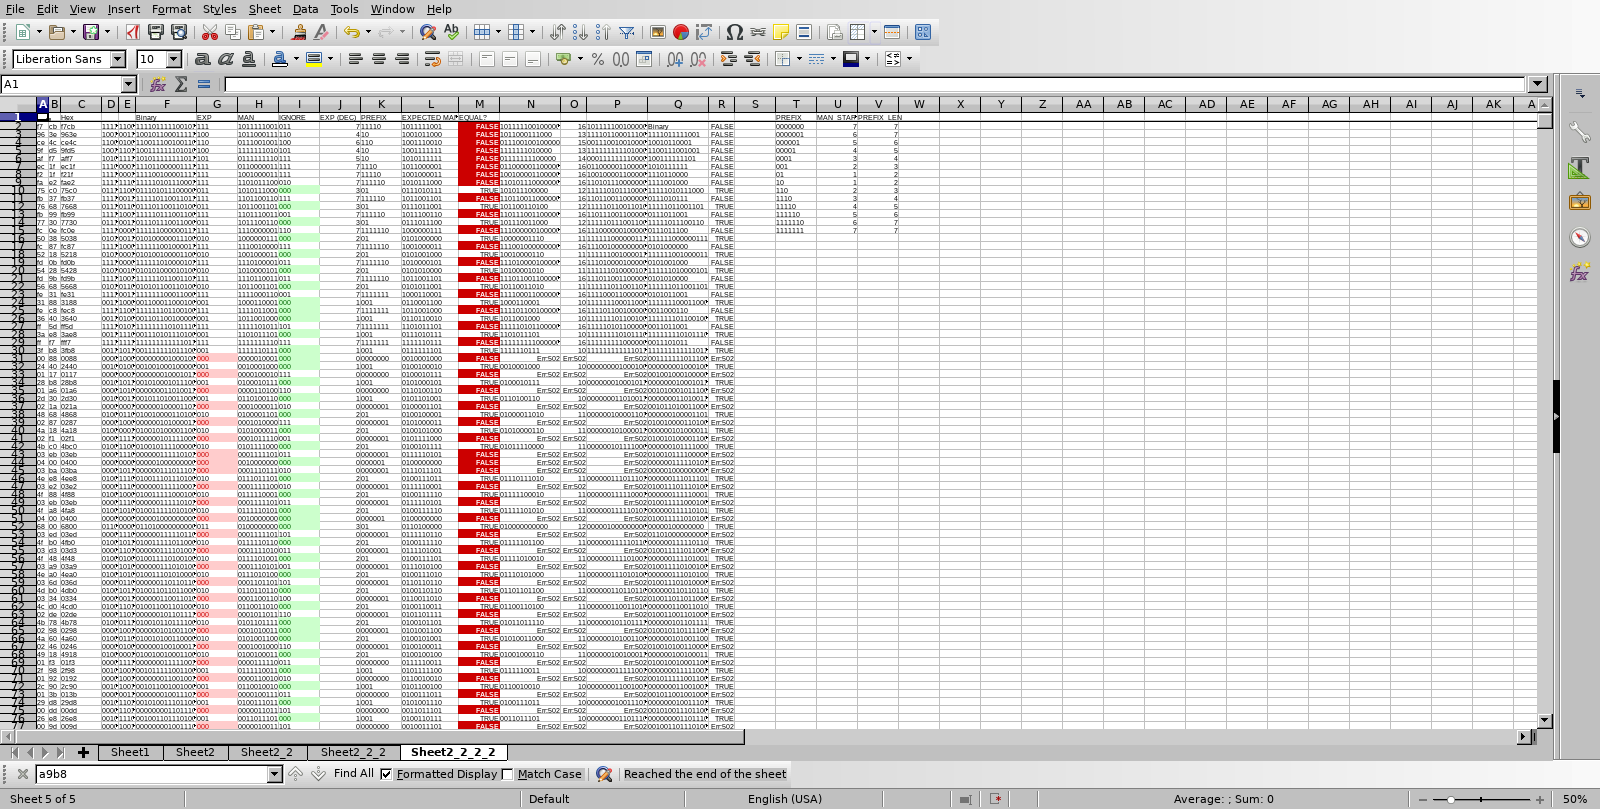Click Find Previous up arrow
Screen dimensions: 1600x809
pos(295,774)
